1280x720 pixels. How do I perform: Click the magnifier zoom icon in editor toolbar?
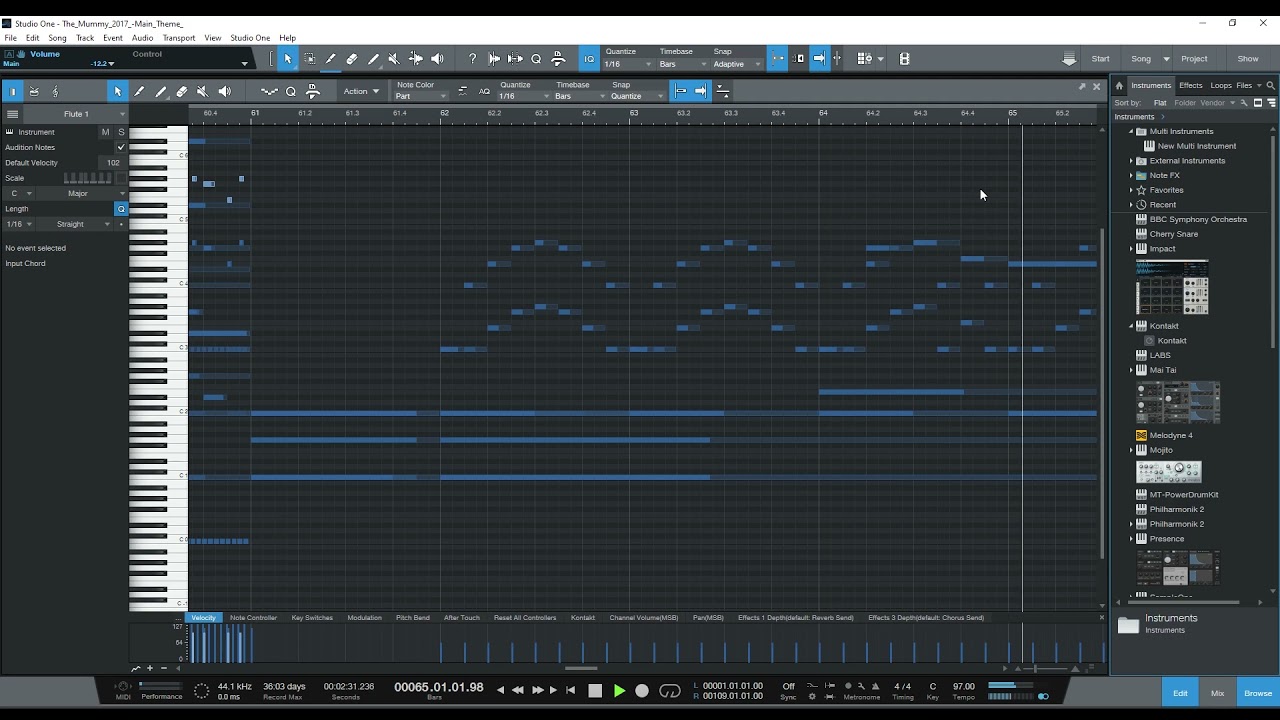click(291, 91)
